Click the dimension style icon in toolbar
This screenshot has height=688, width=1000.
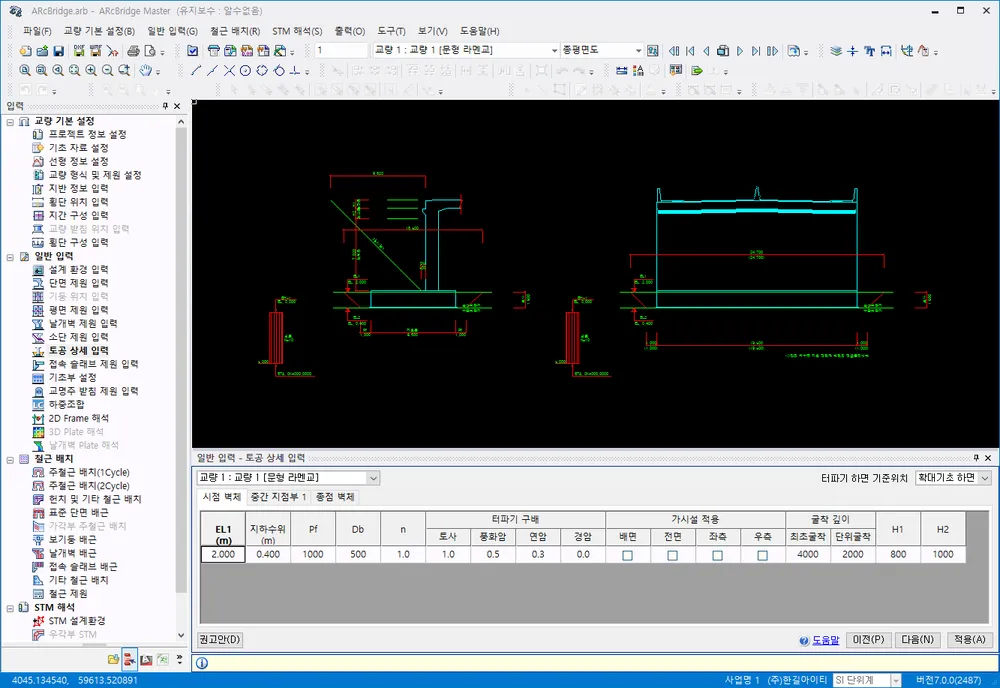click(886, 51)
